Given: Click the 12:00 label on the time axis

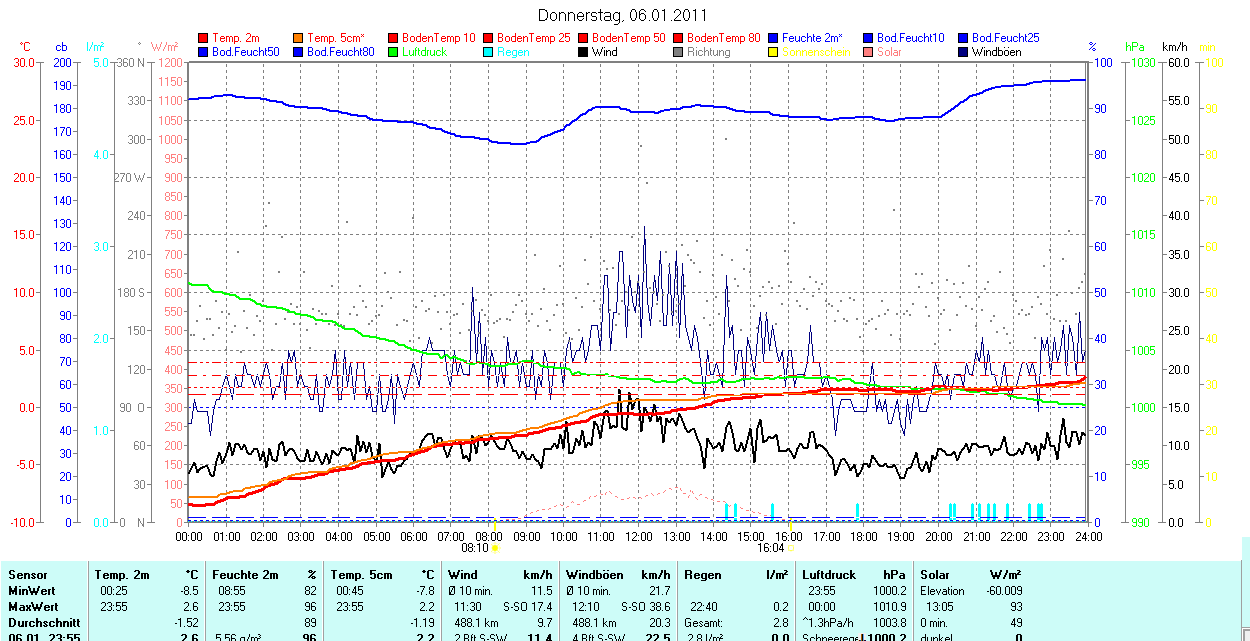Looking at the screenshot, I should (639, 536).
